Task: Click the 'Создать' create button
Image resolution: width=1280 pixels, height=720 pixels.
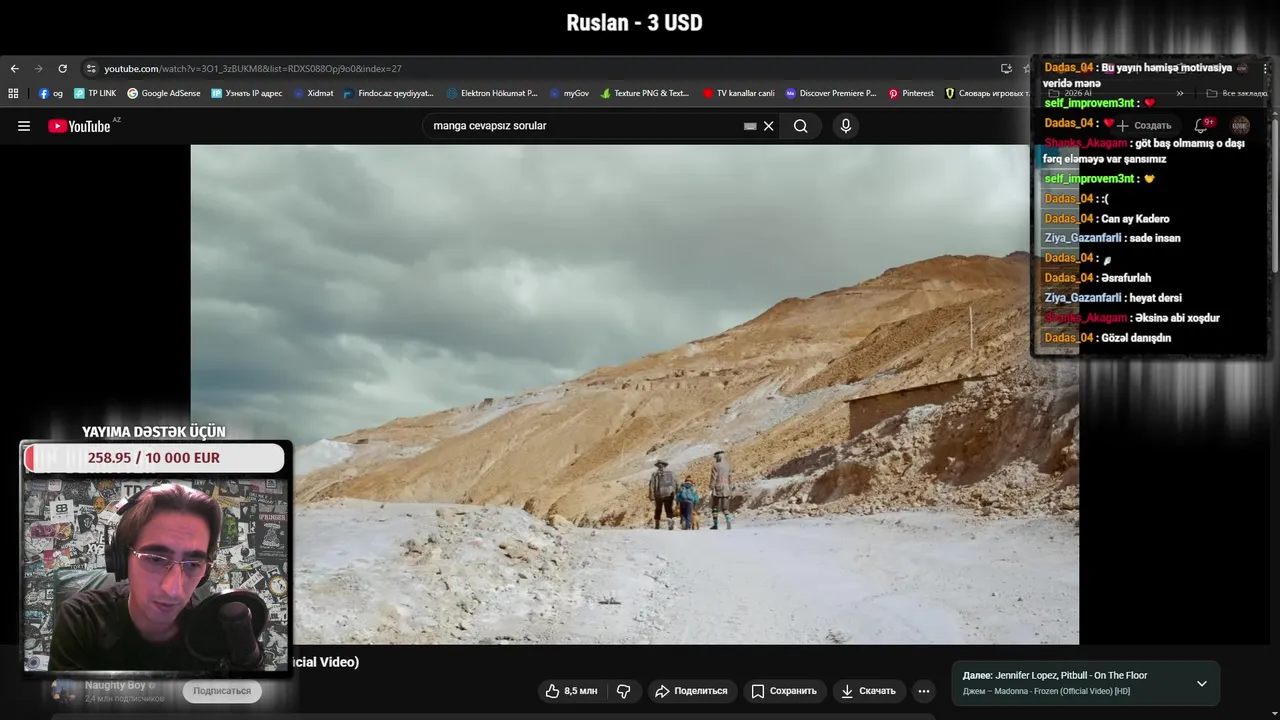Action: pyautogui.click(x=1143, y=126)
